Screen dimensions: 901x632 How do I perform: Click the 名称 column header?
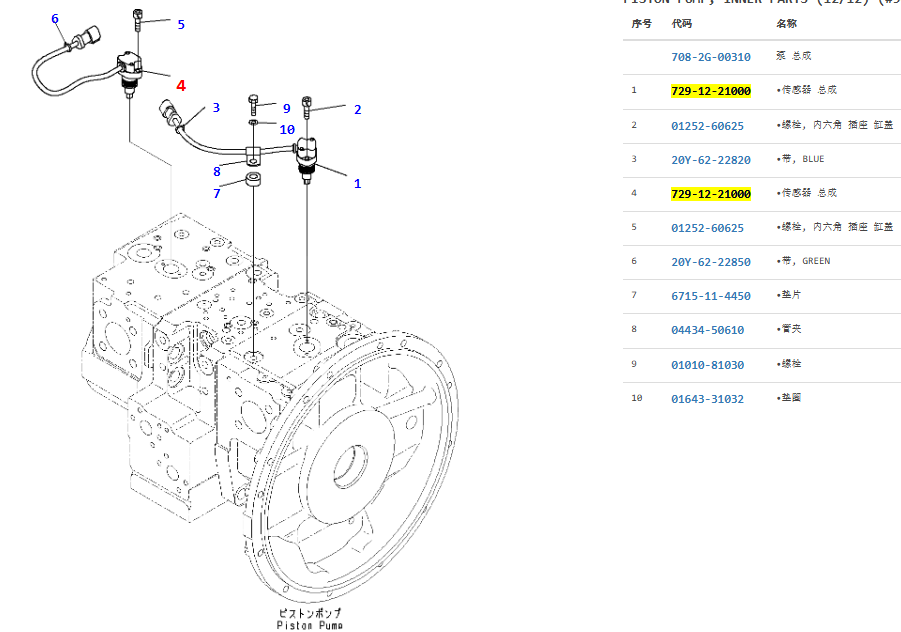[x=786, y=24]
